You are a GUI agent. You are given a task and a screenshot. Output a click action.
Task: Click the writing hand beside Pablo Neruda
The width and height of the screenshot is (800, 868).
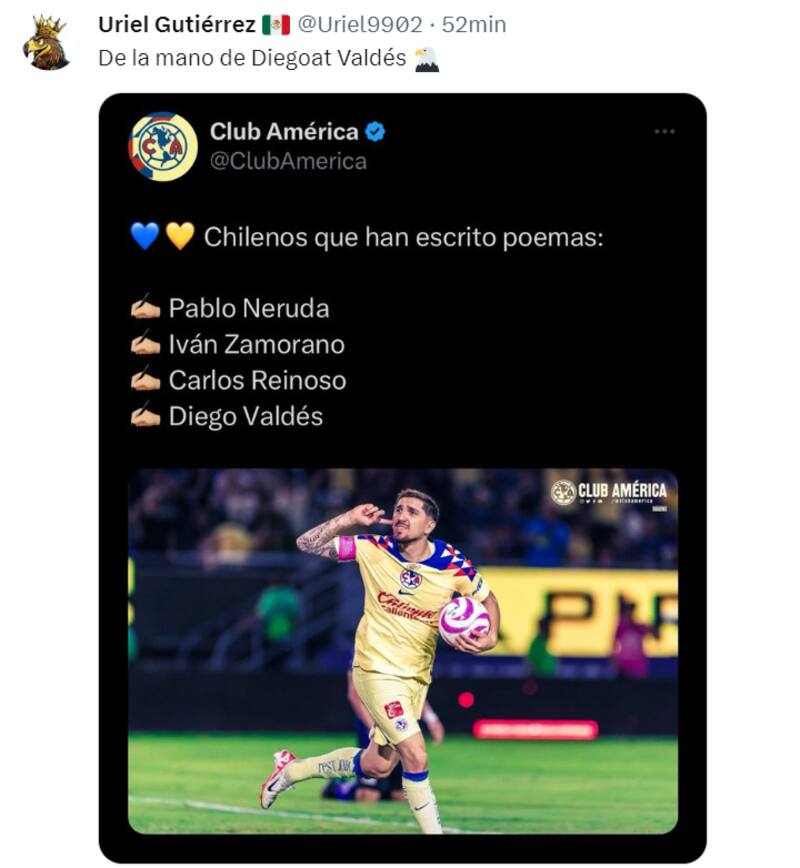[146, 308]
